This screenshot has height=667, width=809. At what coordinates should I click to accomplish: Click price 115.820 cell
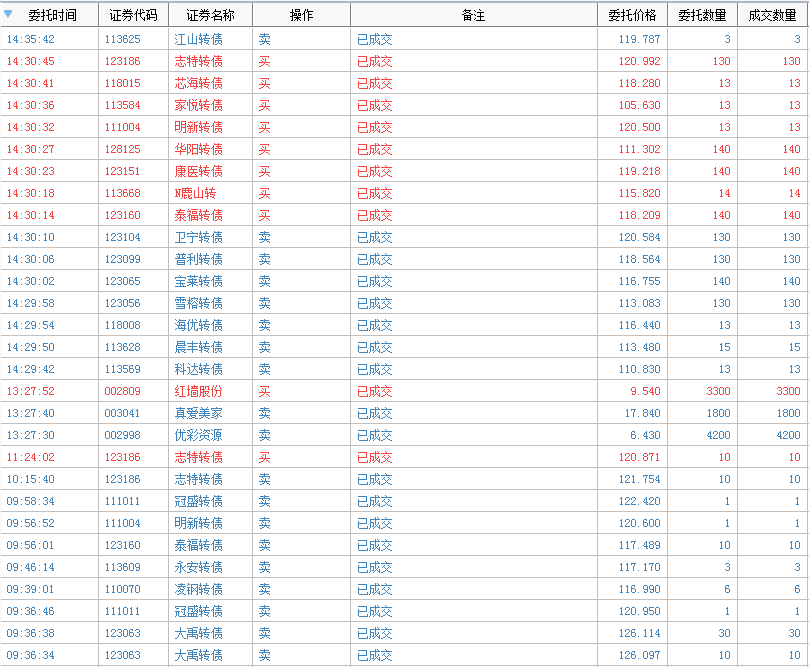[639, 193]
